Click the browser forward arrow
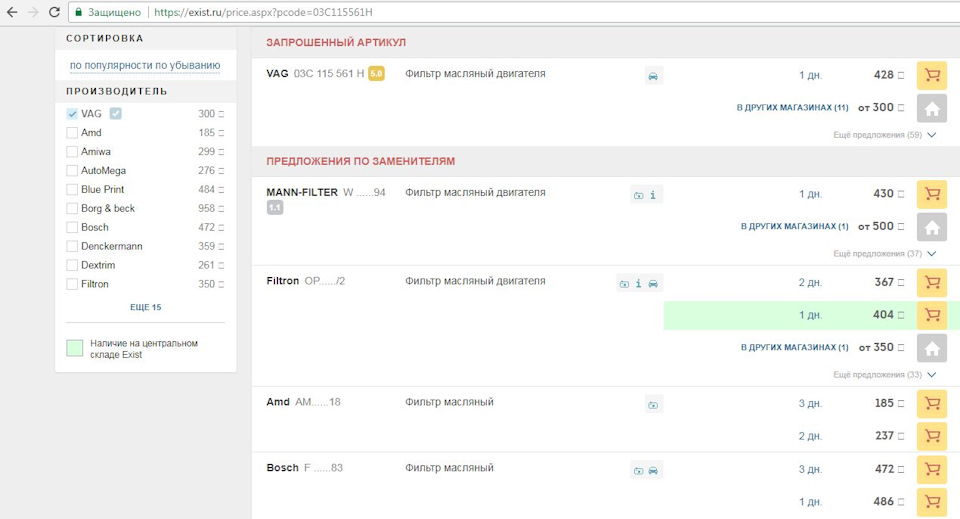 33,12
